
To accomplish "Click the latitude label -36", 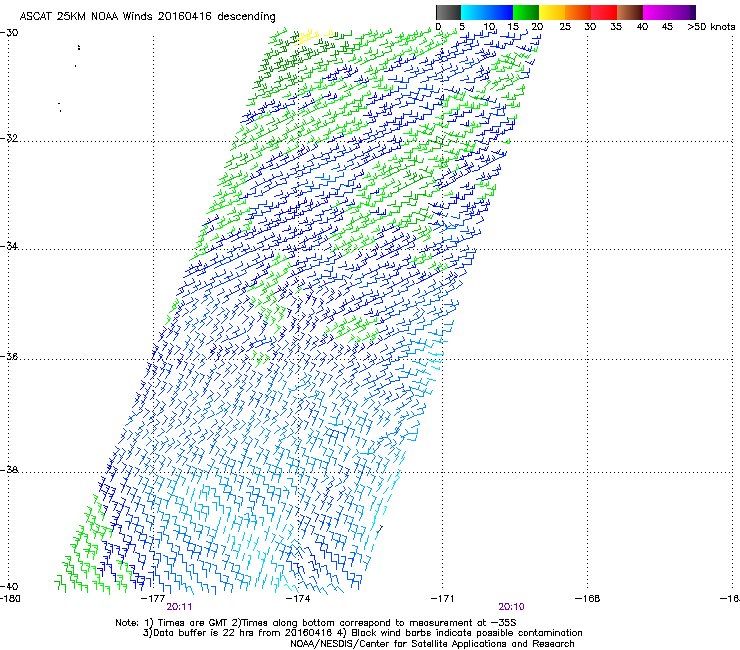I will point(9,356).
